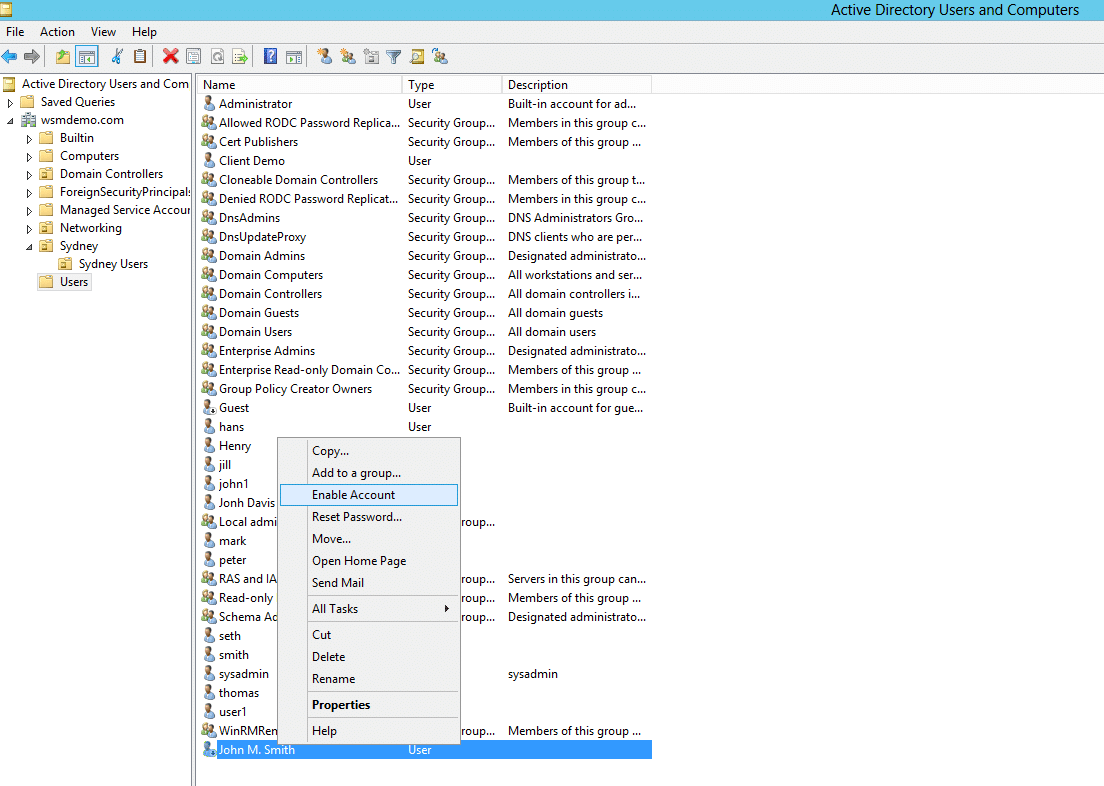
Task: Open the All Tasks submenu arrow
Action: pyautogui.click(x=446, y=609)
